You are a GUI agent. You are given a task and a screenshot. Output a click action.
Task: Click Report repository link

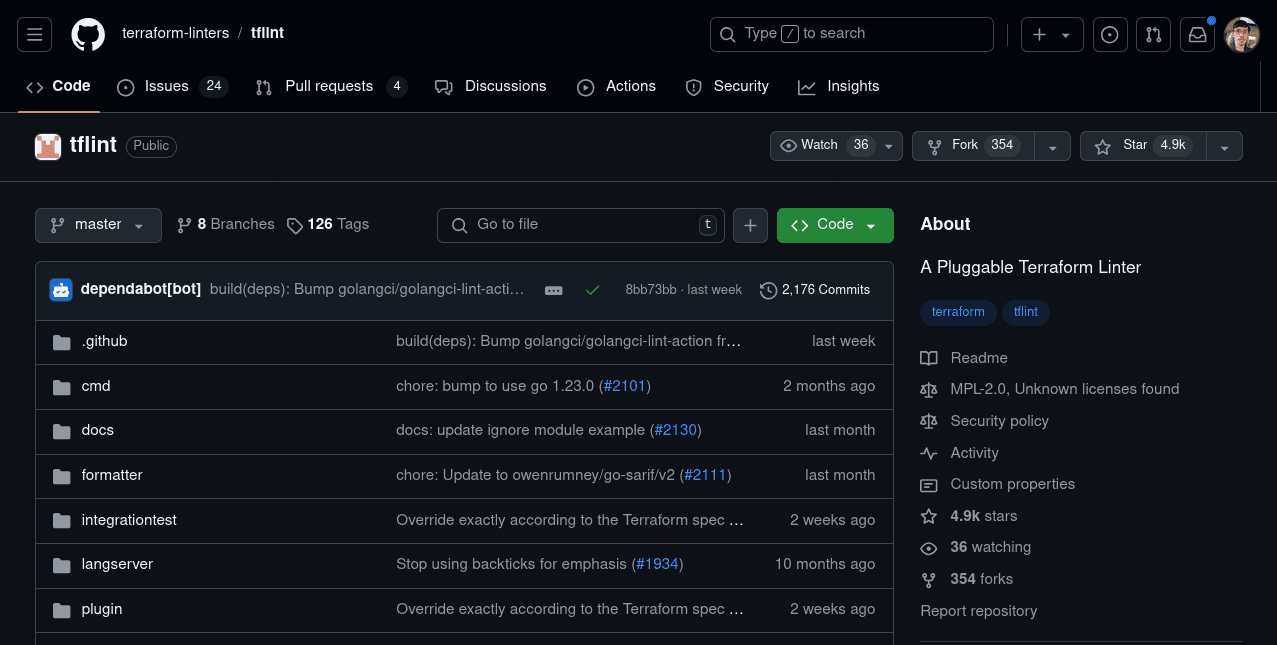tap(979, 611)
